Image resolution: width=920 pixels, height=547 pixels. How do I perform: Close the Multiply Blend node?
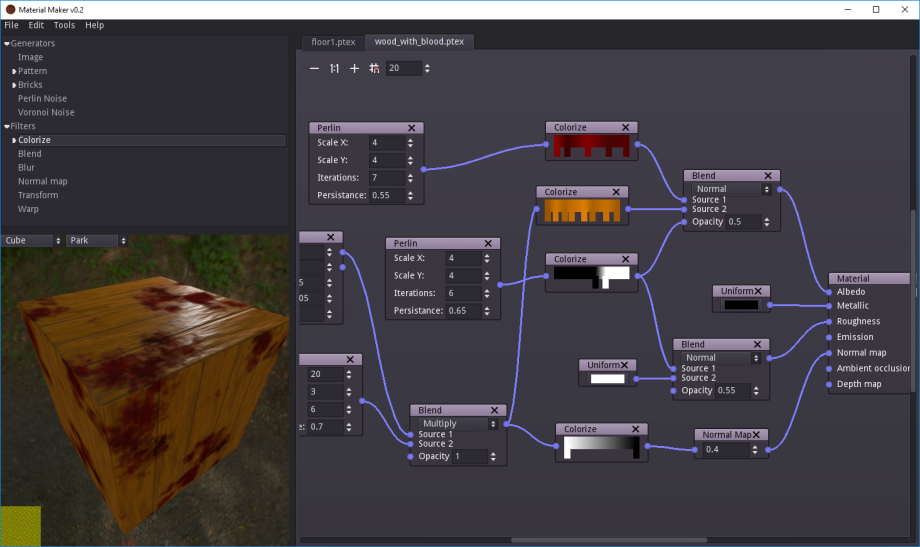[x=495, y=410]
